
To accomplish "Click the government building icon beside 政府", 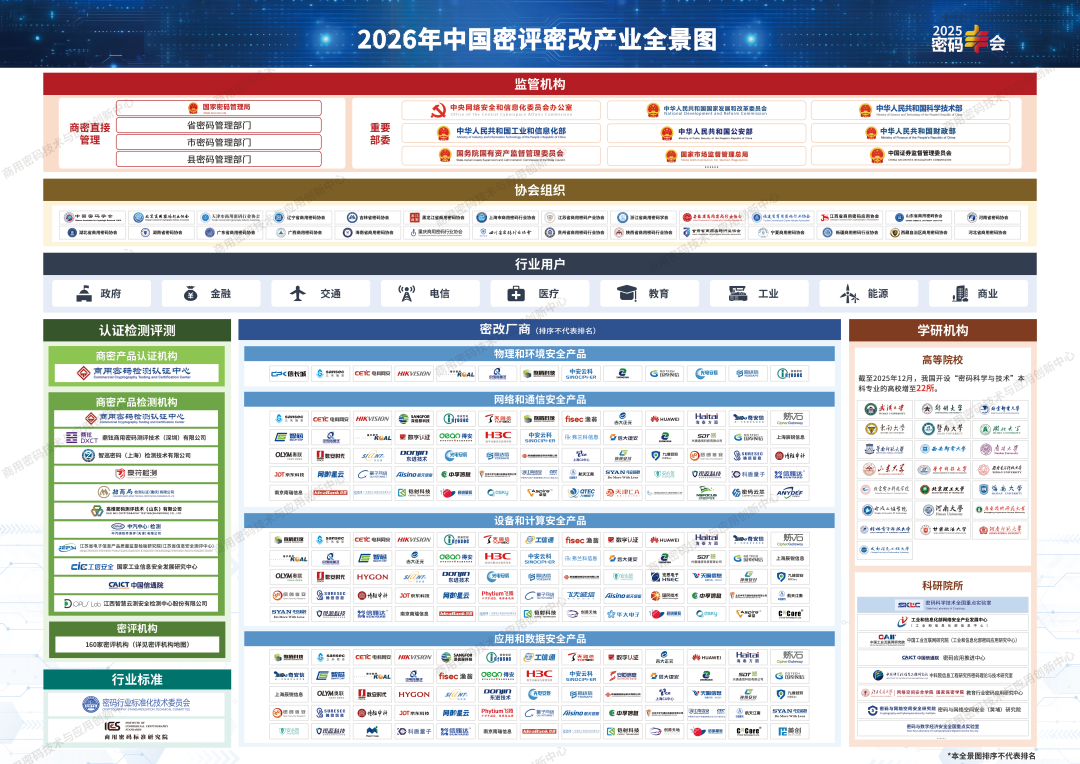I will 84,293.
